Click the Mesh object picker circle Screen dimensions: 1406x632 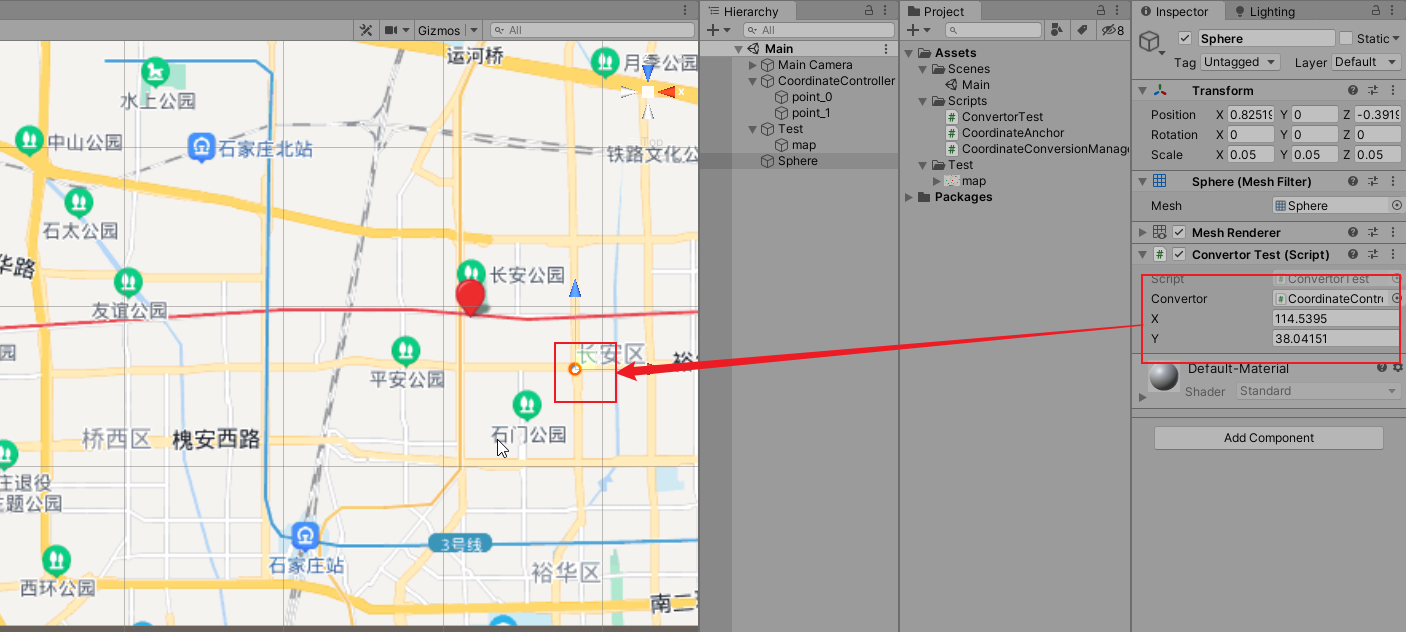pos(1397,205)
